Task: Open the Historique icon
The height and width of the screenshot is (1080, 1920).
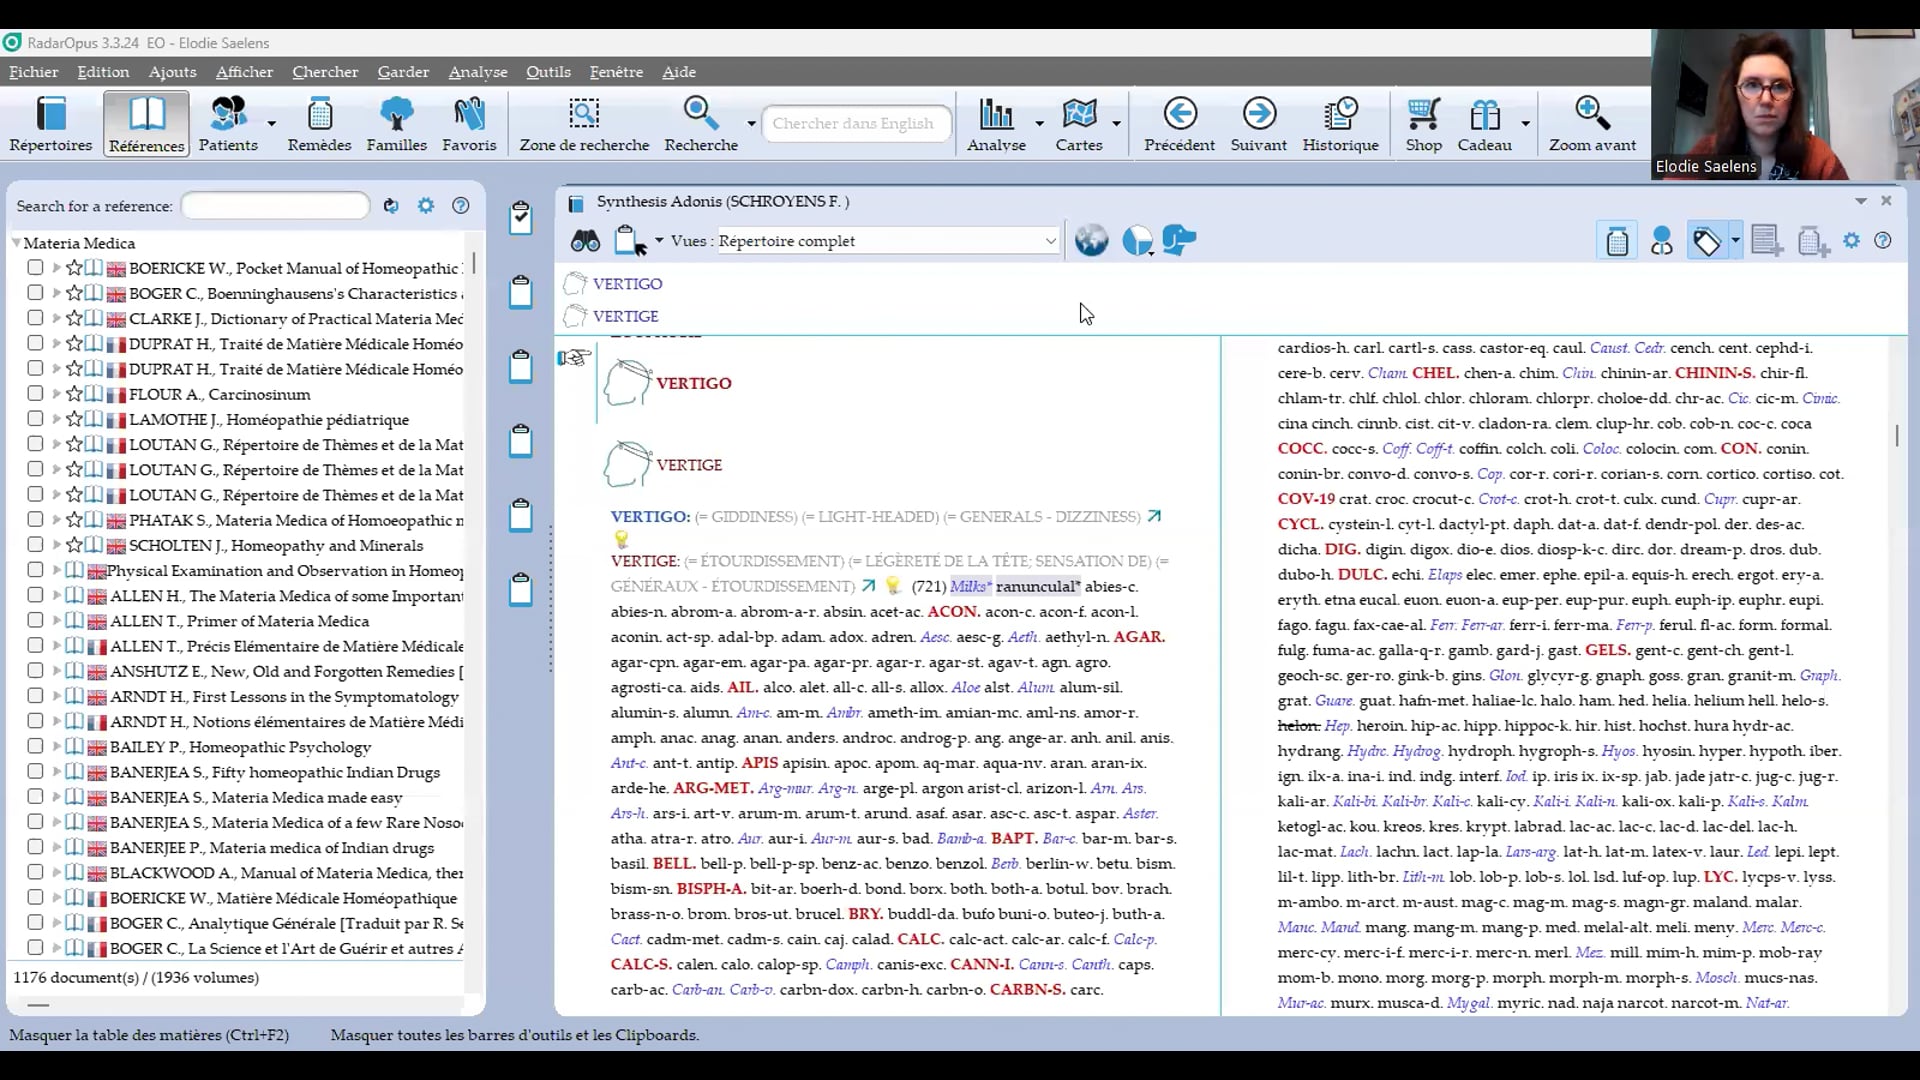Action: pyautogui.click(x=1340, y=114)
